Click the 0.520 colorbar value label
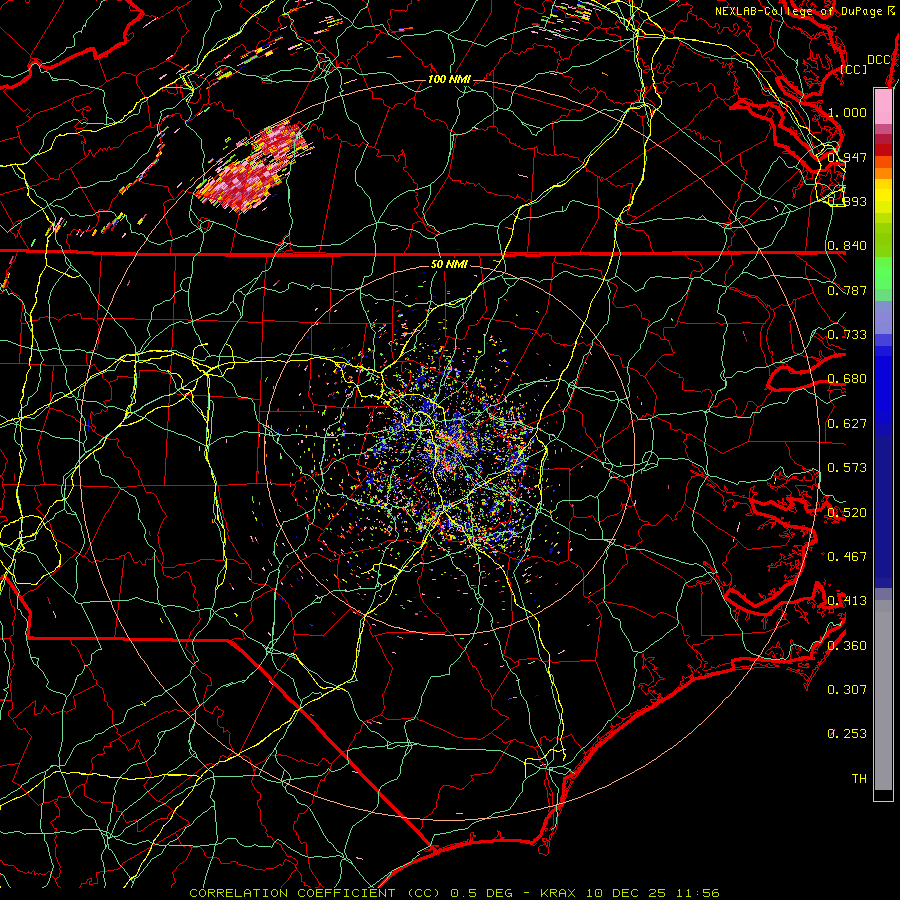 point(847,513)
